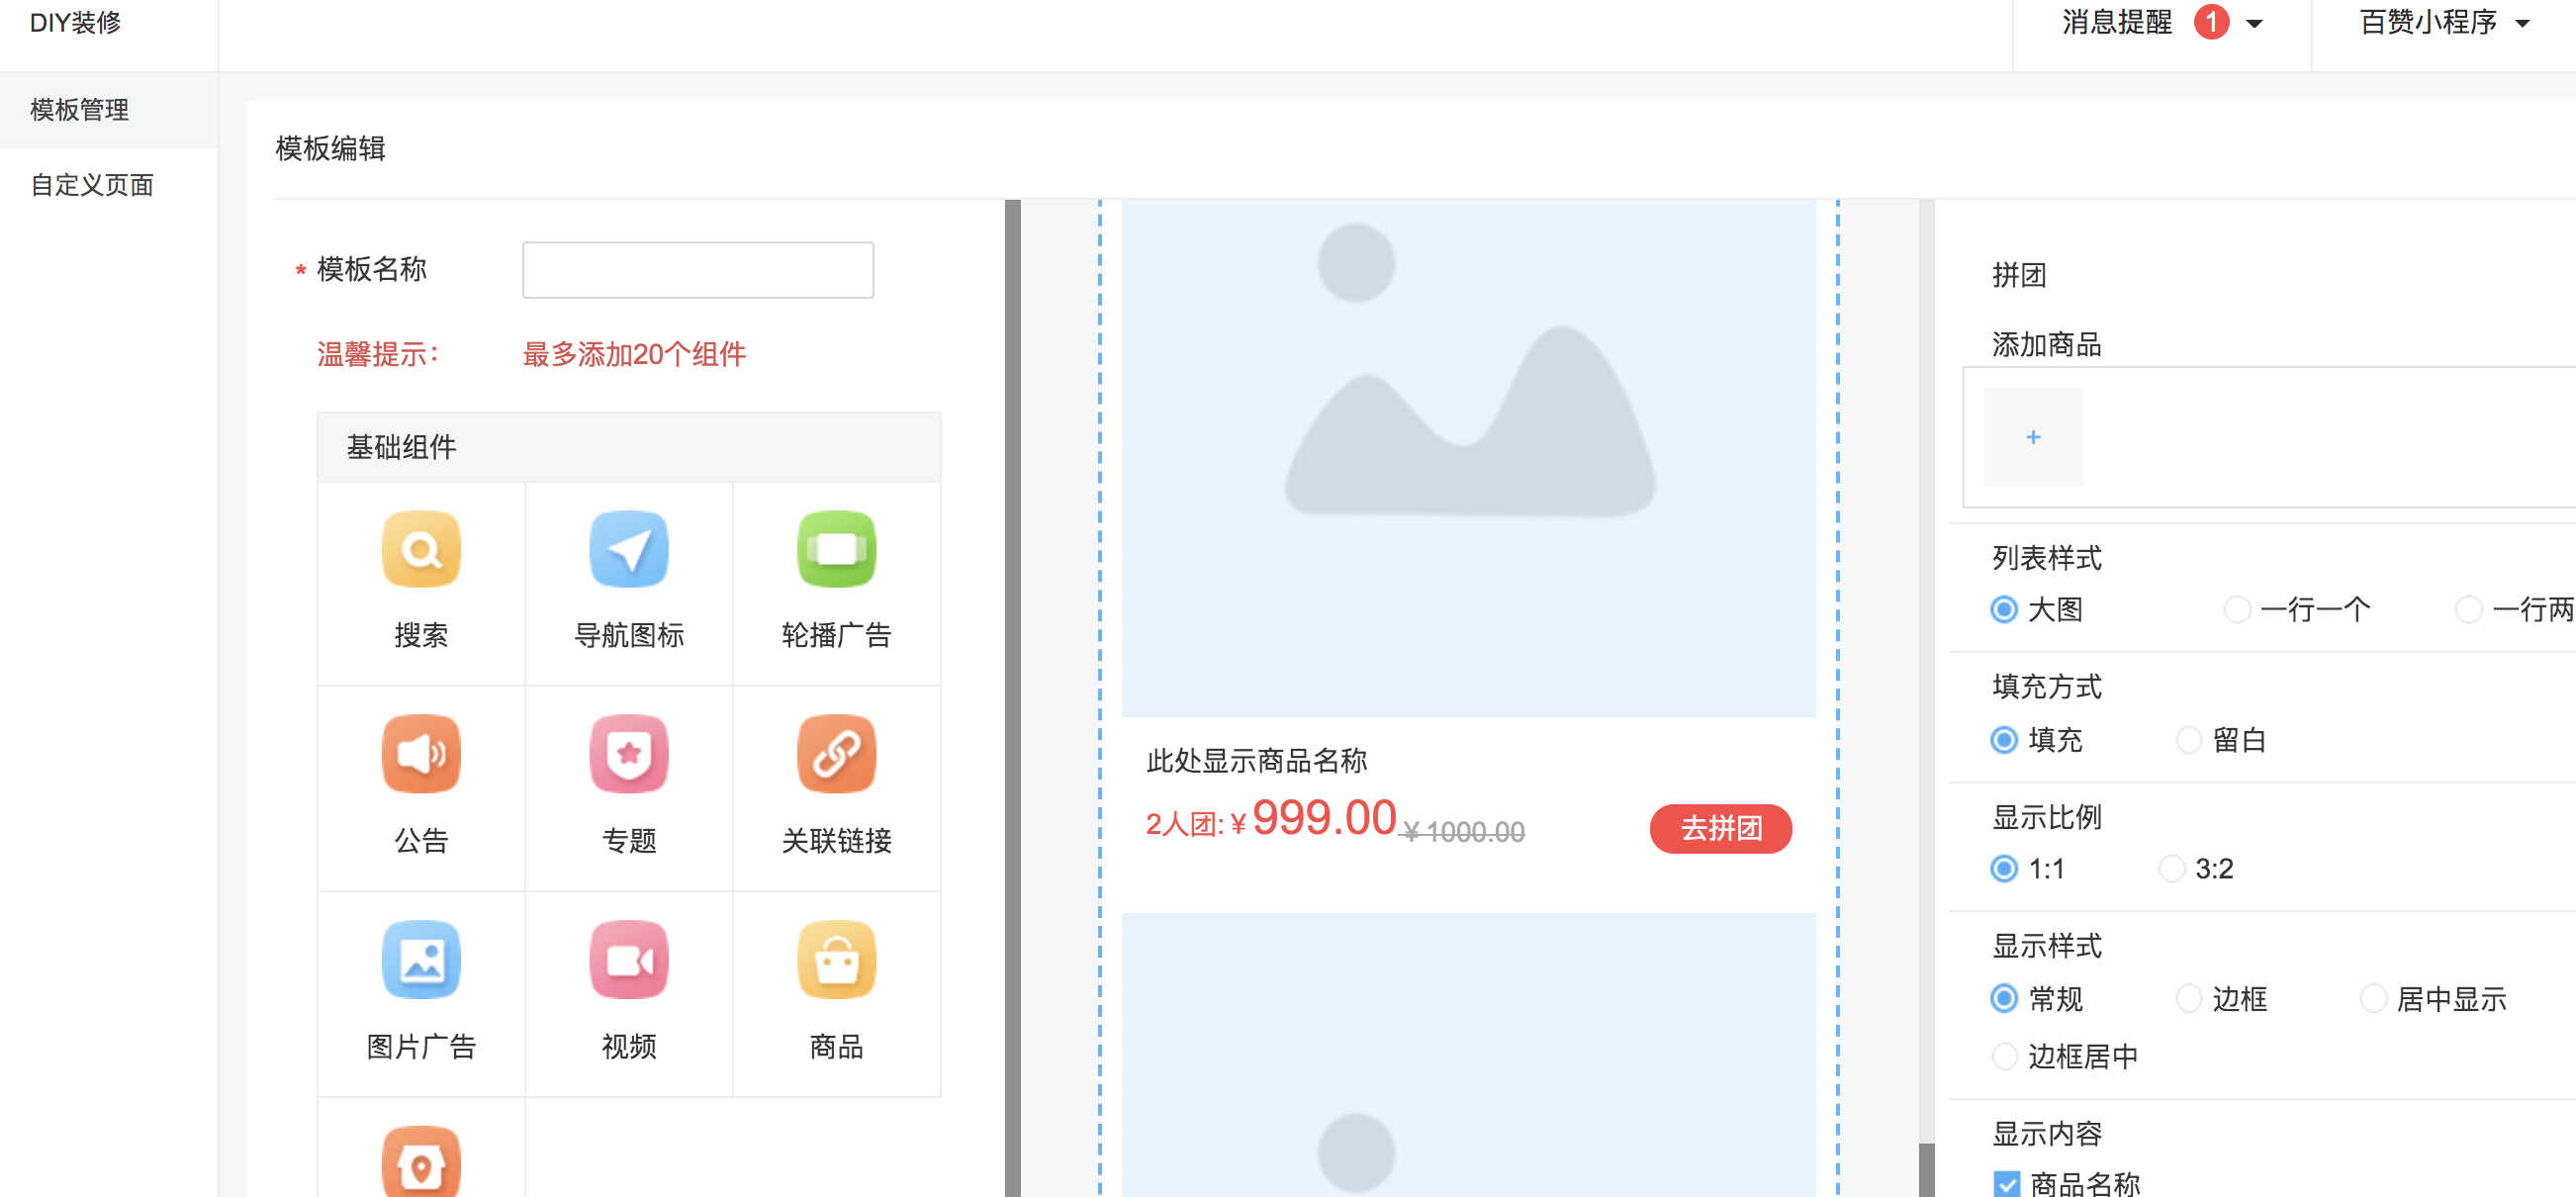Add the product (商品) shopping bag component
The height and width of the screenshot is (1197, 2576).
coord(836,960)
